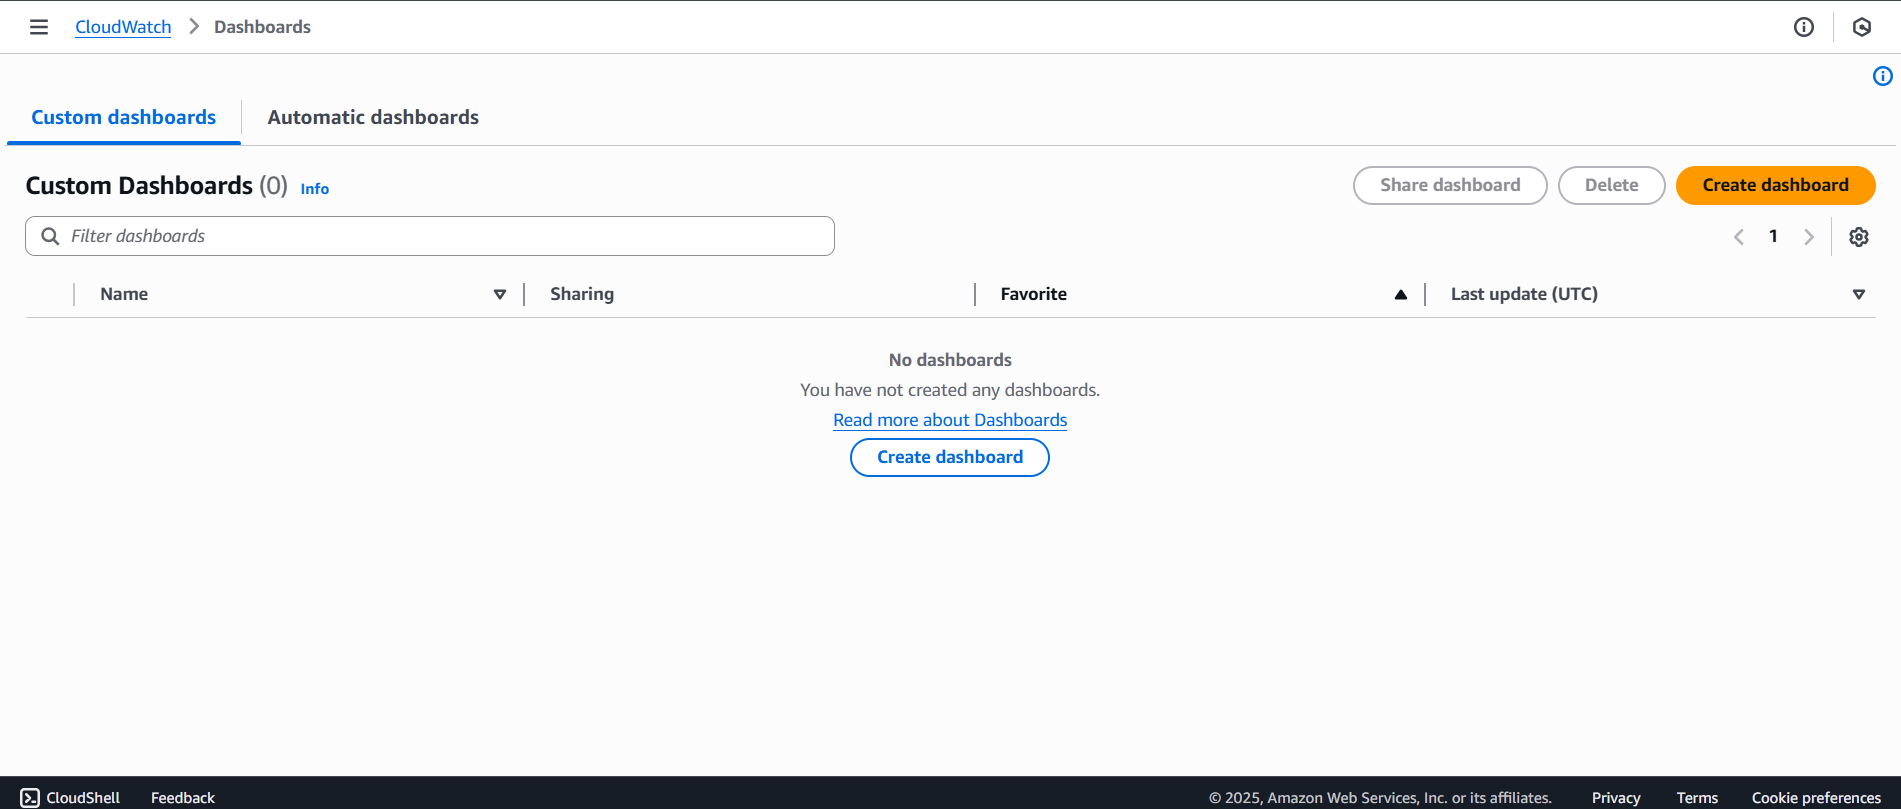Switch to Custom dashboards tab

coord(124,117)
